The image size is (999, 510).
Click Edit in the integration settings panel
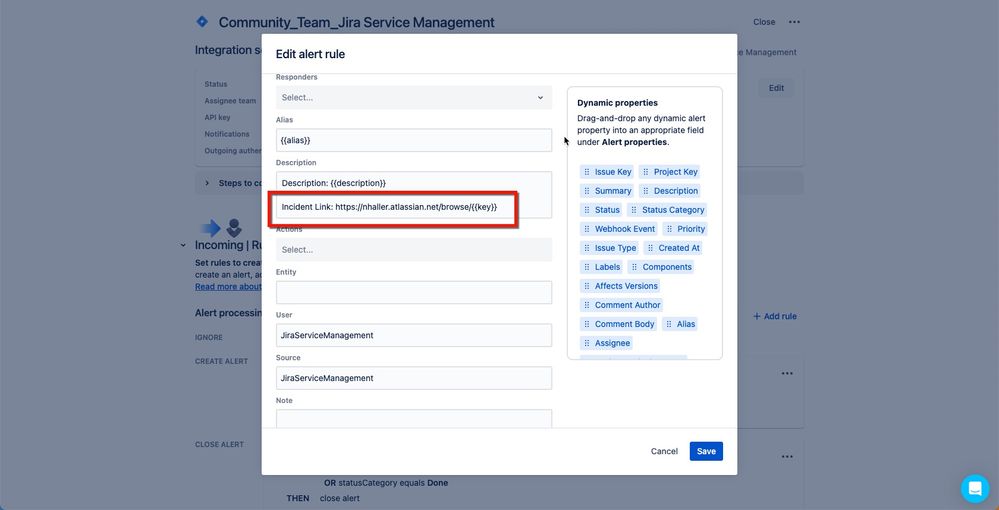pos(776,88)
